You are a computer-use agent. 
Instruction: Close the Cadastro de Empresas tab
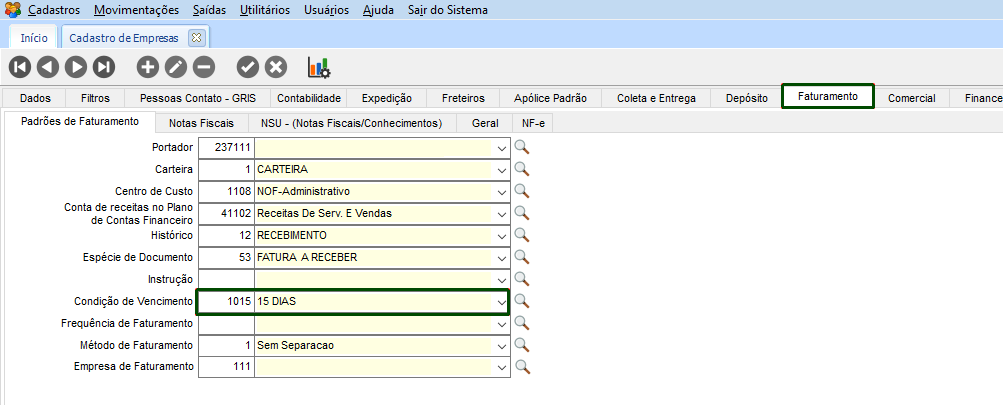point(196,38)
